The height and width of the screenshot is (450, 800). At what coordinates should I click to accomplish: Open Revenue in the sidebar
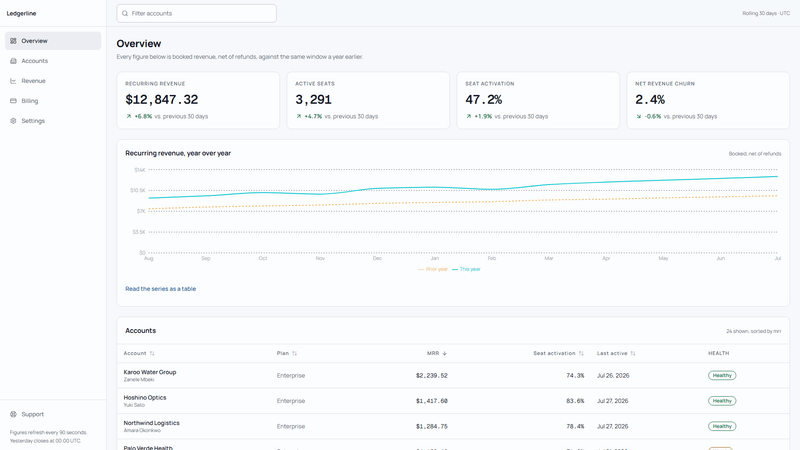pos(53,81)
